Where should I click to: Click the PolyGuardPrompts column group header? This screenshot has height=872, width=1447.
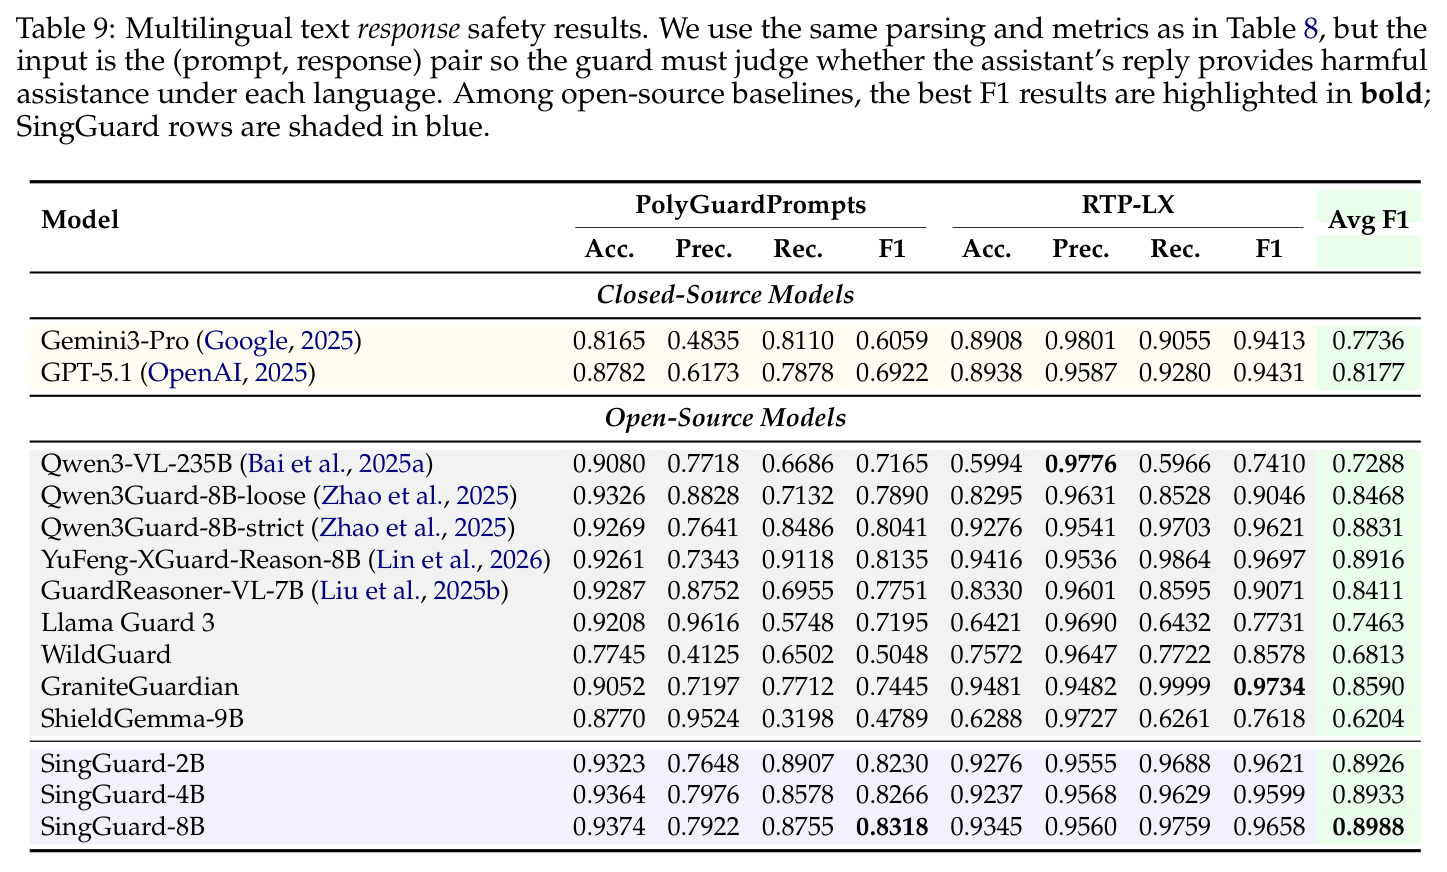pos(750,206)
